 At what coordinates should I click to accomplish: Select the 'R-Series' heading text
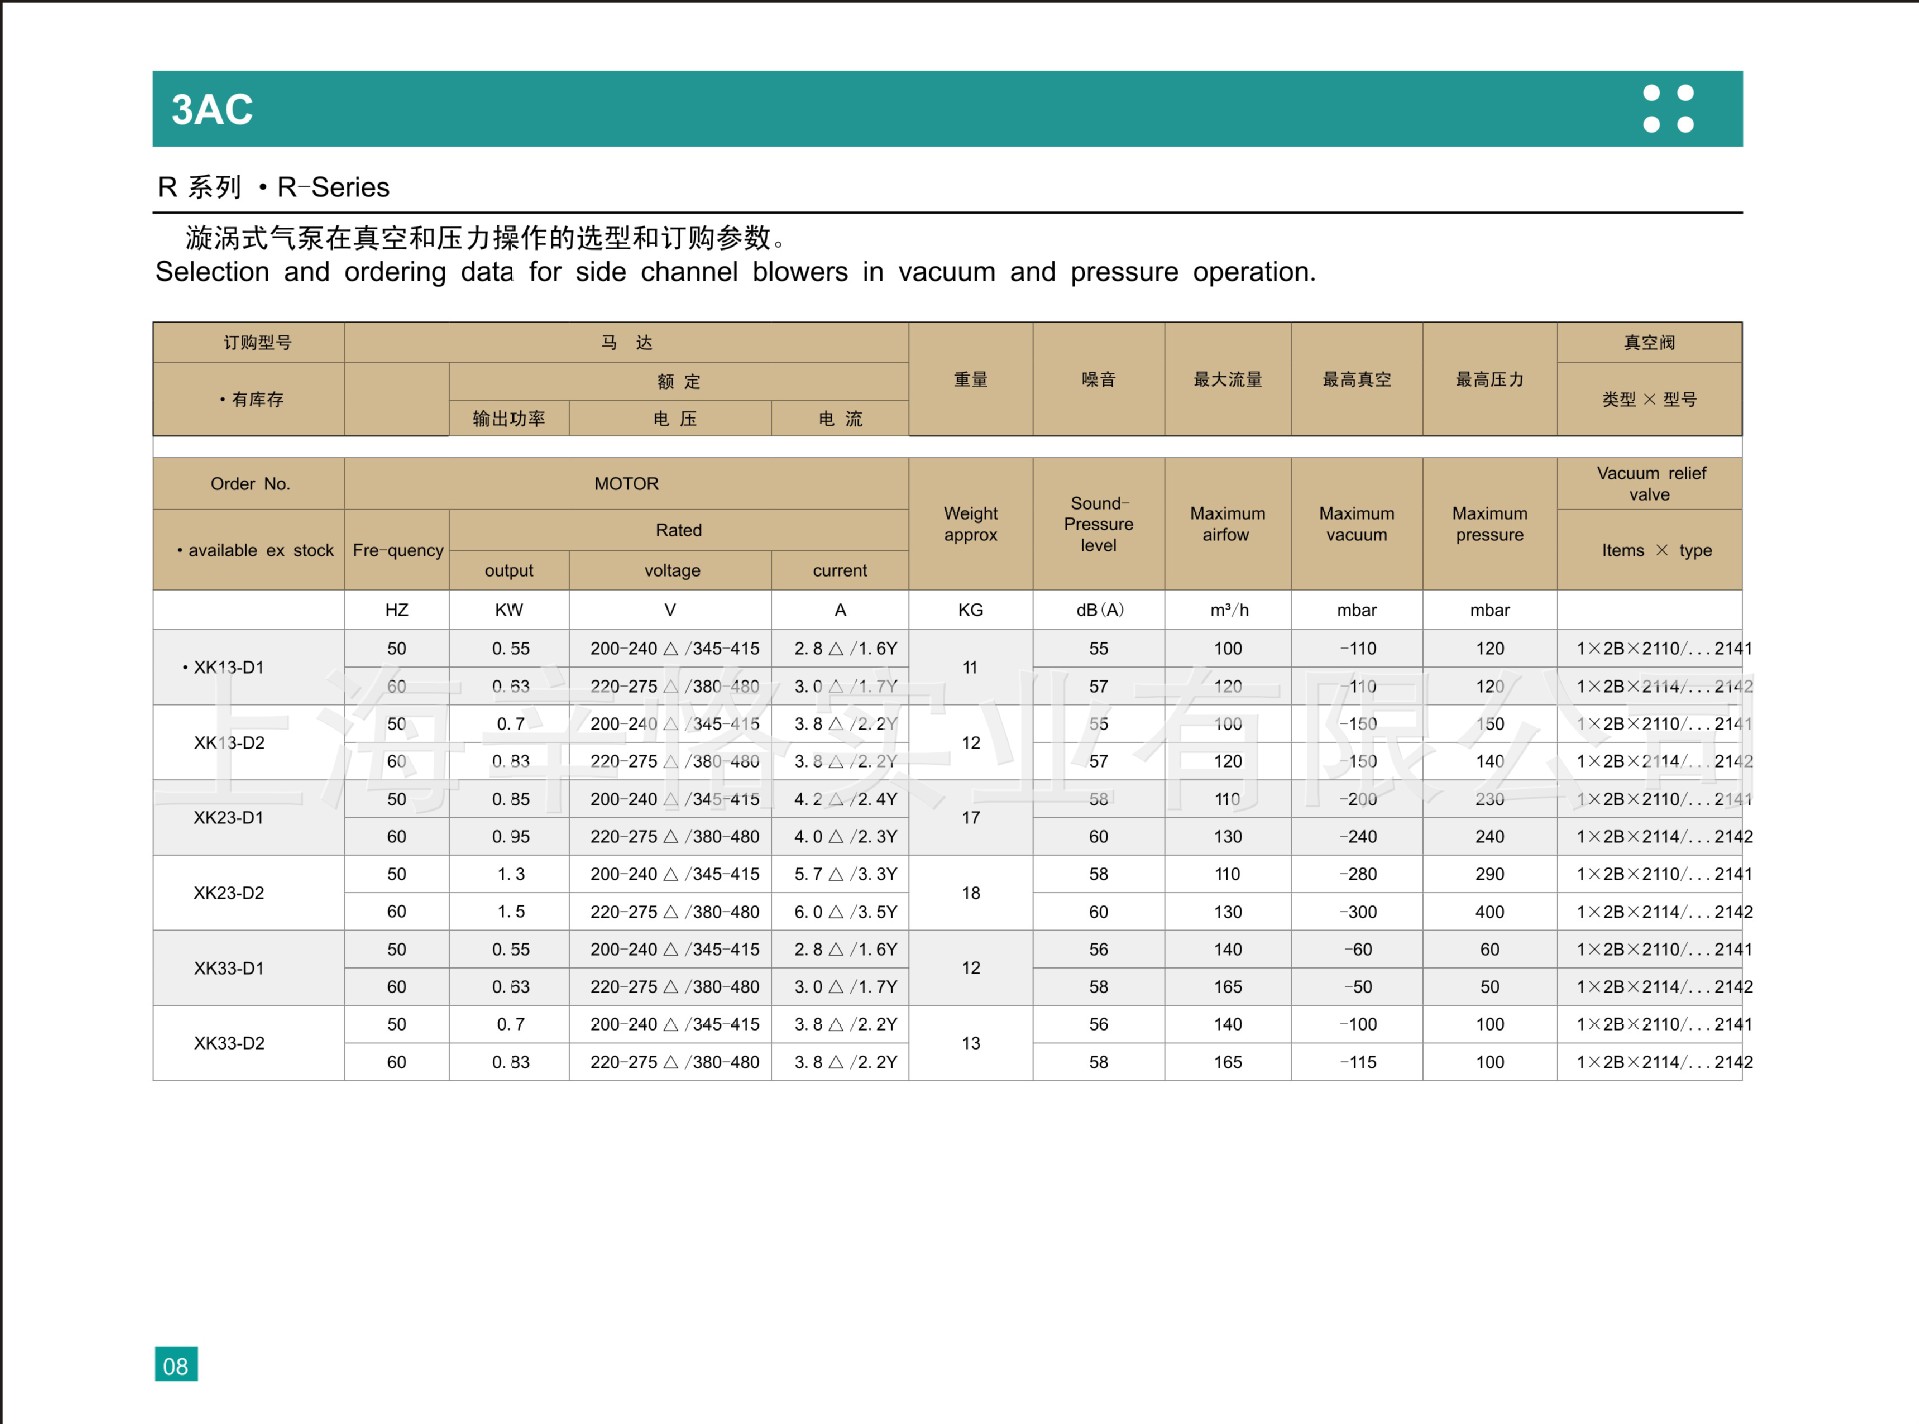tap(333, 187)
